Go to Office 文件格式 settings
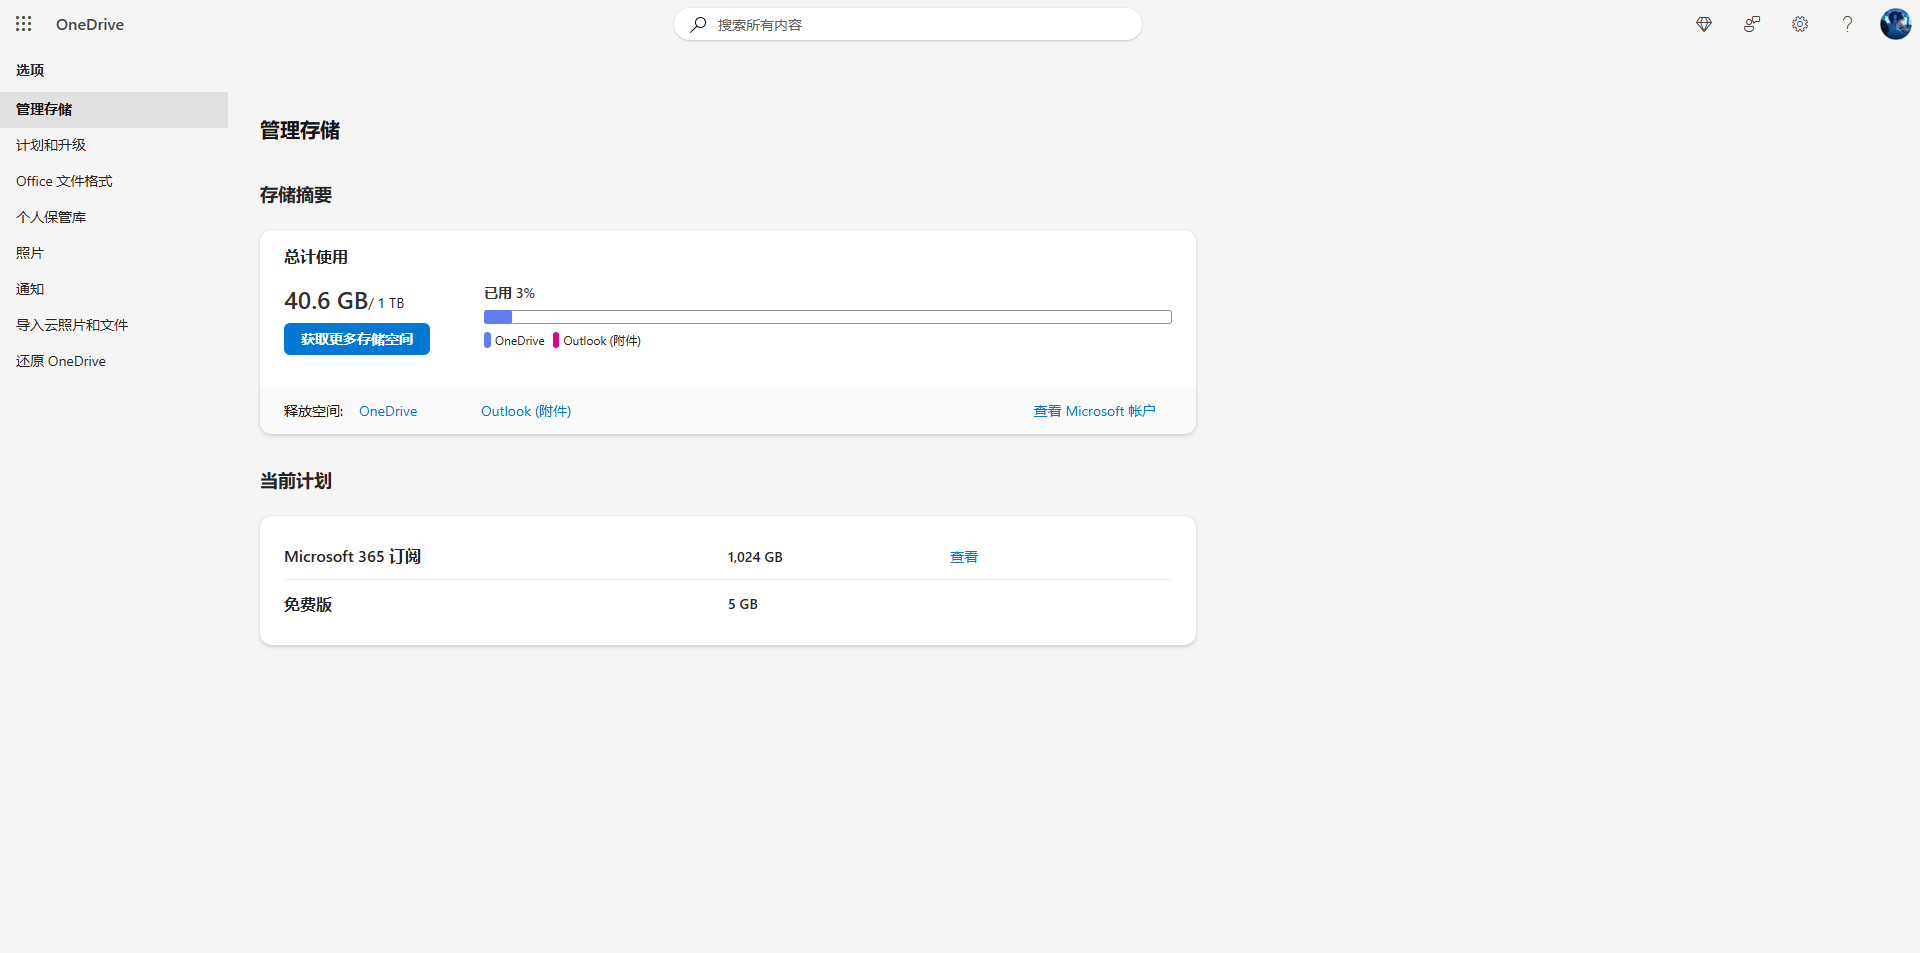This screenshot has width=1920, height=953. tap(64, 181)
